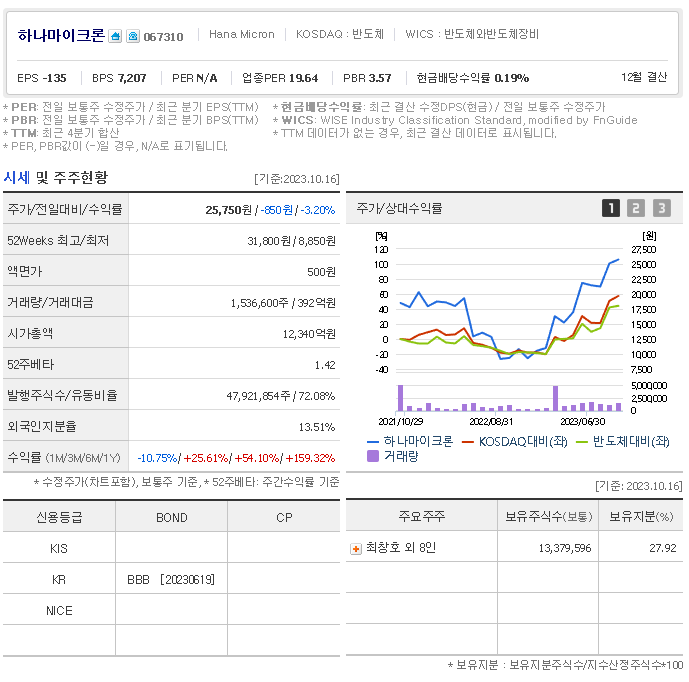
Task: Click the 2021/10/29 chart date label
Action: pos(400,421)
